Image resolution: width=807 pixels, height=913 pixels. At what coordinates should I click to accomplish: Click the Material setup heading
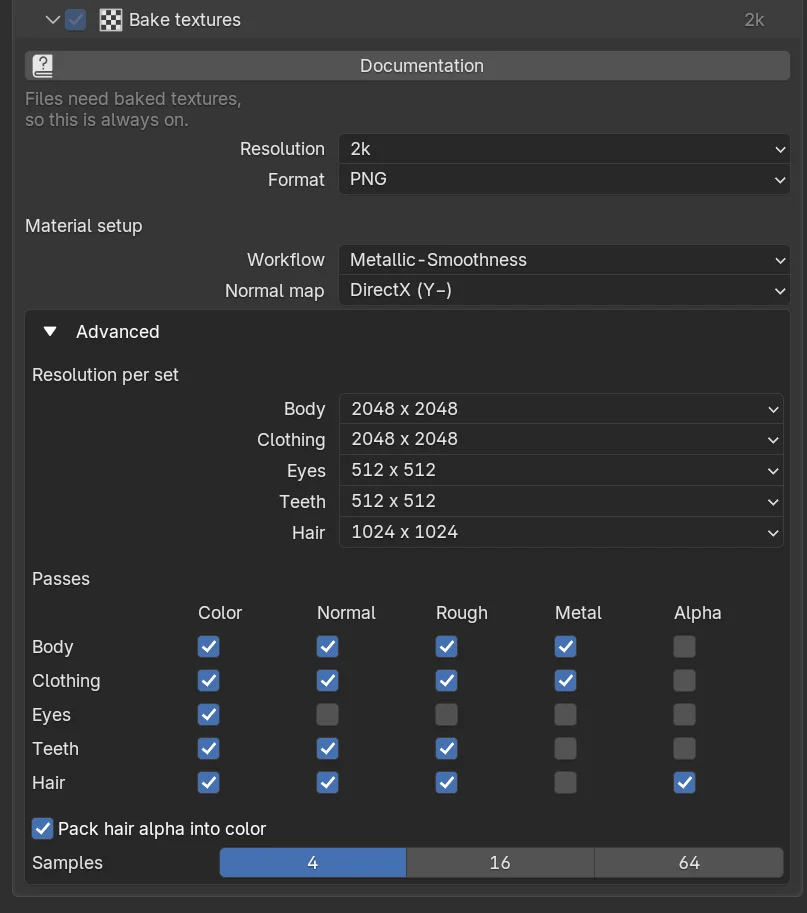tap(84, 226)
